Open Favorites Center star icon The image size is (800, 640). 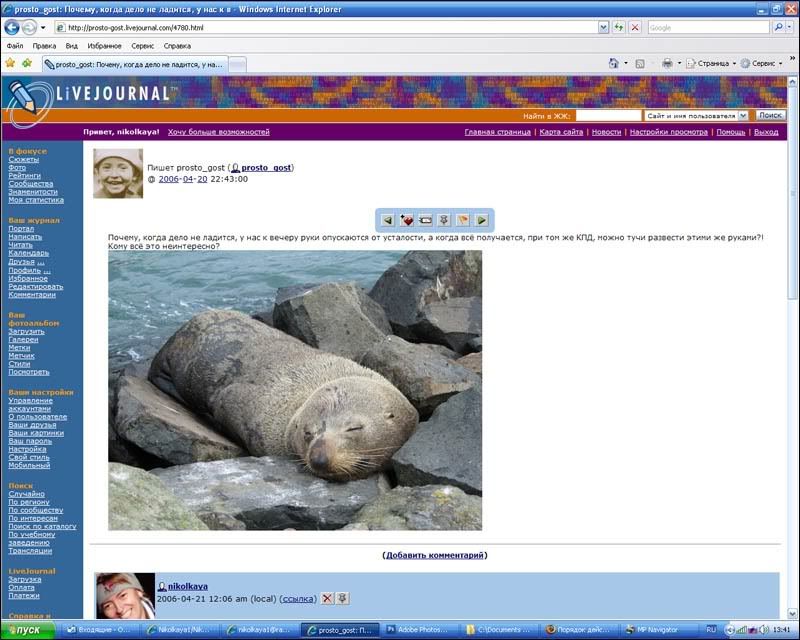[10, 63]
